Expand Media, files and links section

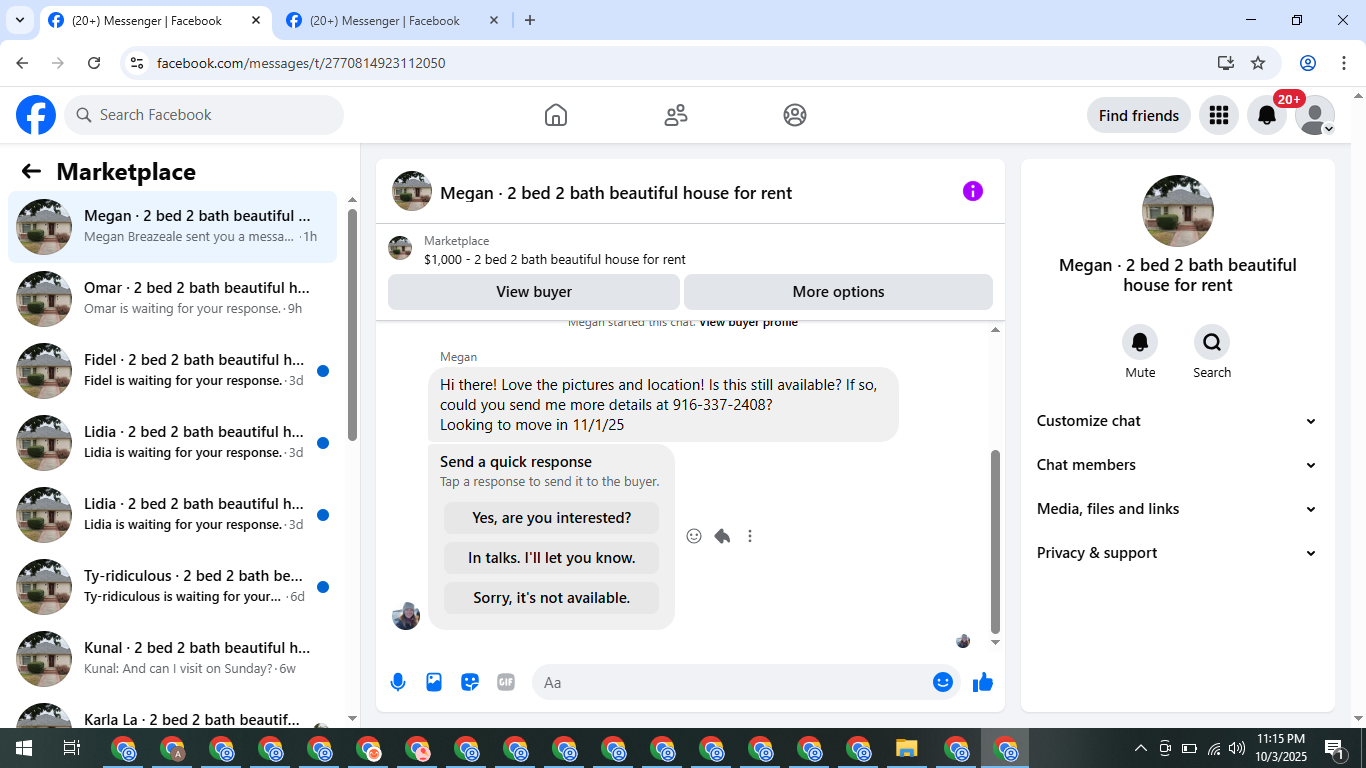[x=1177, y=509]
